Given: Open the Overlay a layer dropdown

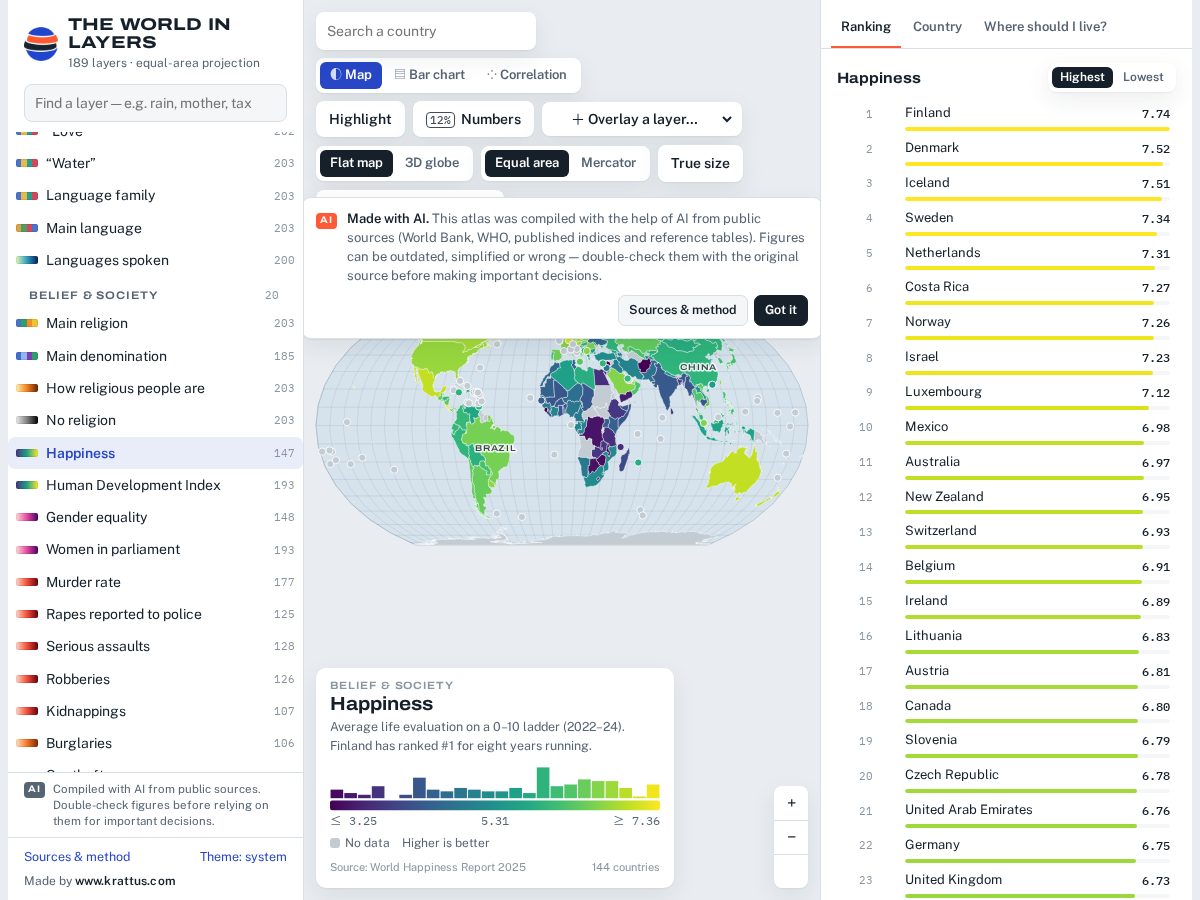Looking at the screenshot, I should pyautogui.click(x=642, y=119).
